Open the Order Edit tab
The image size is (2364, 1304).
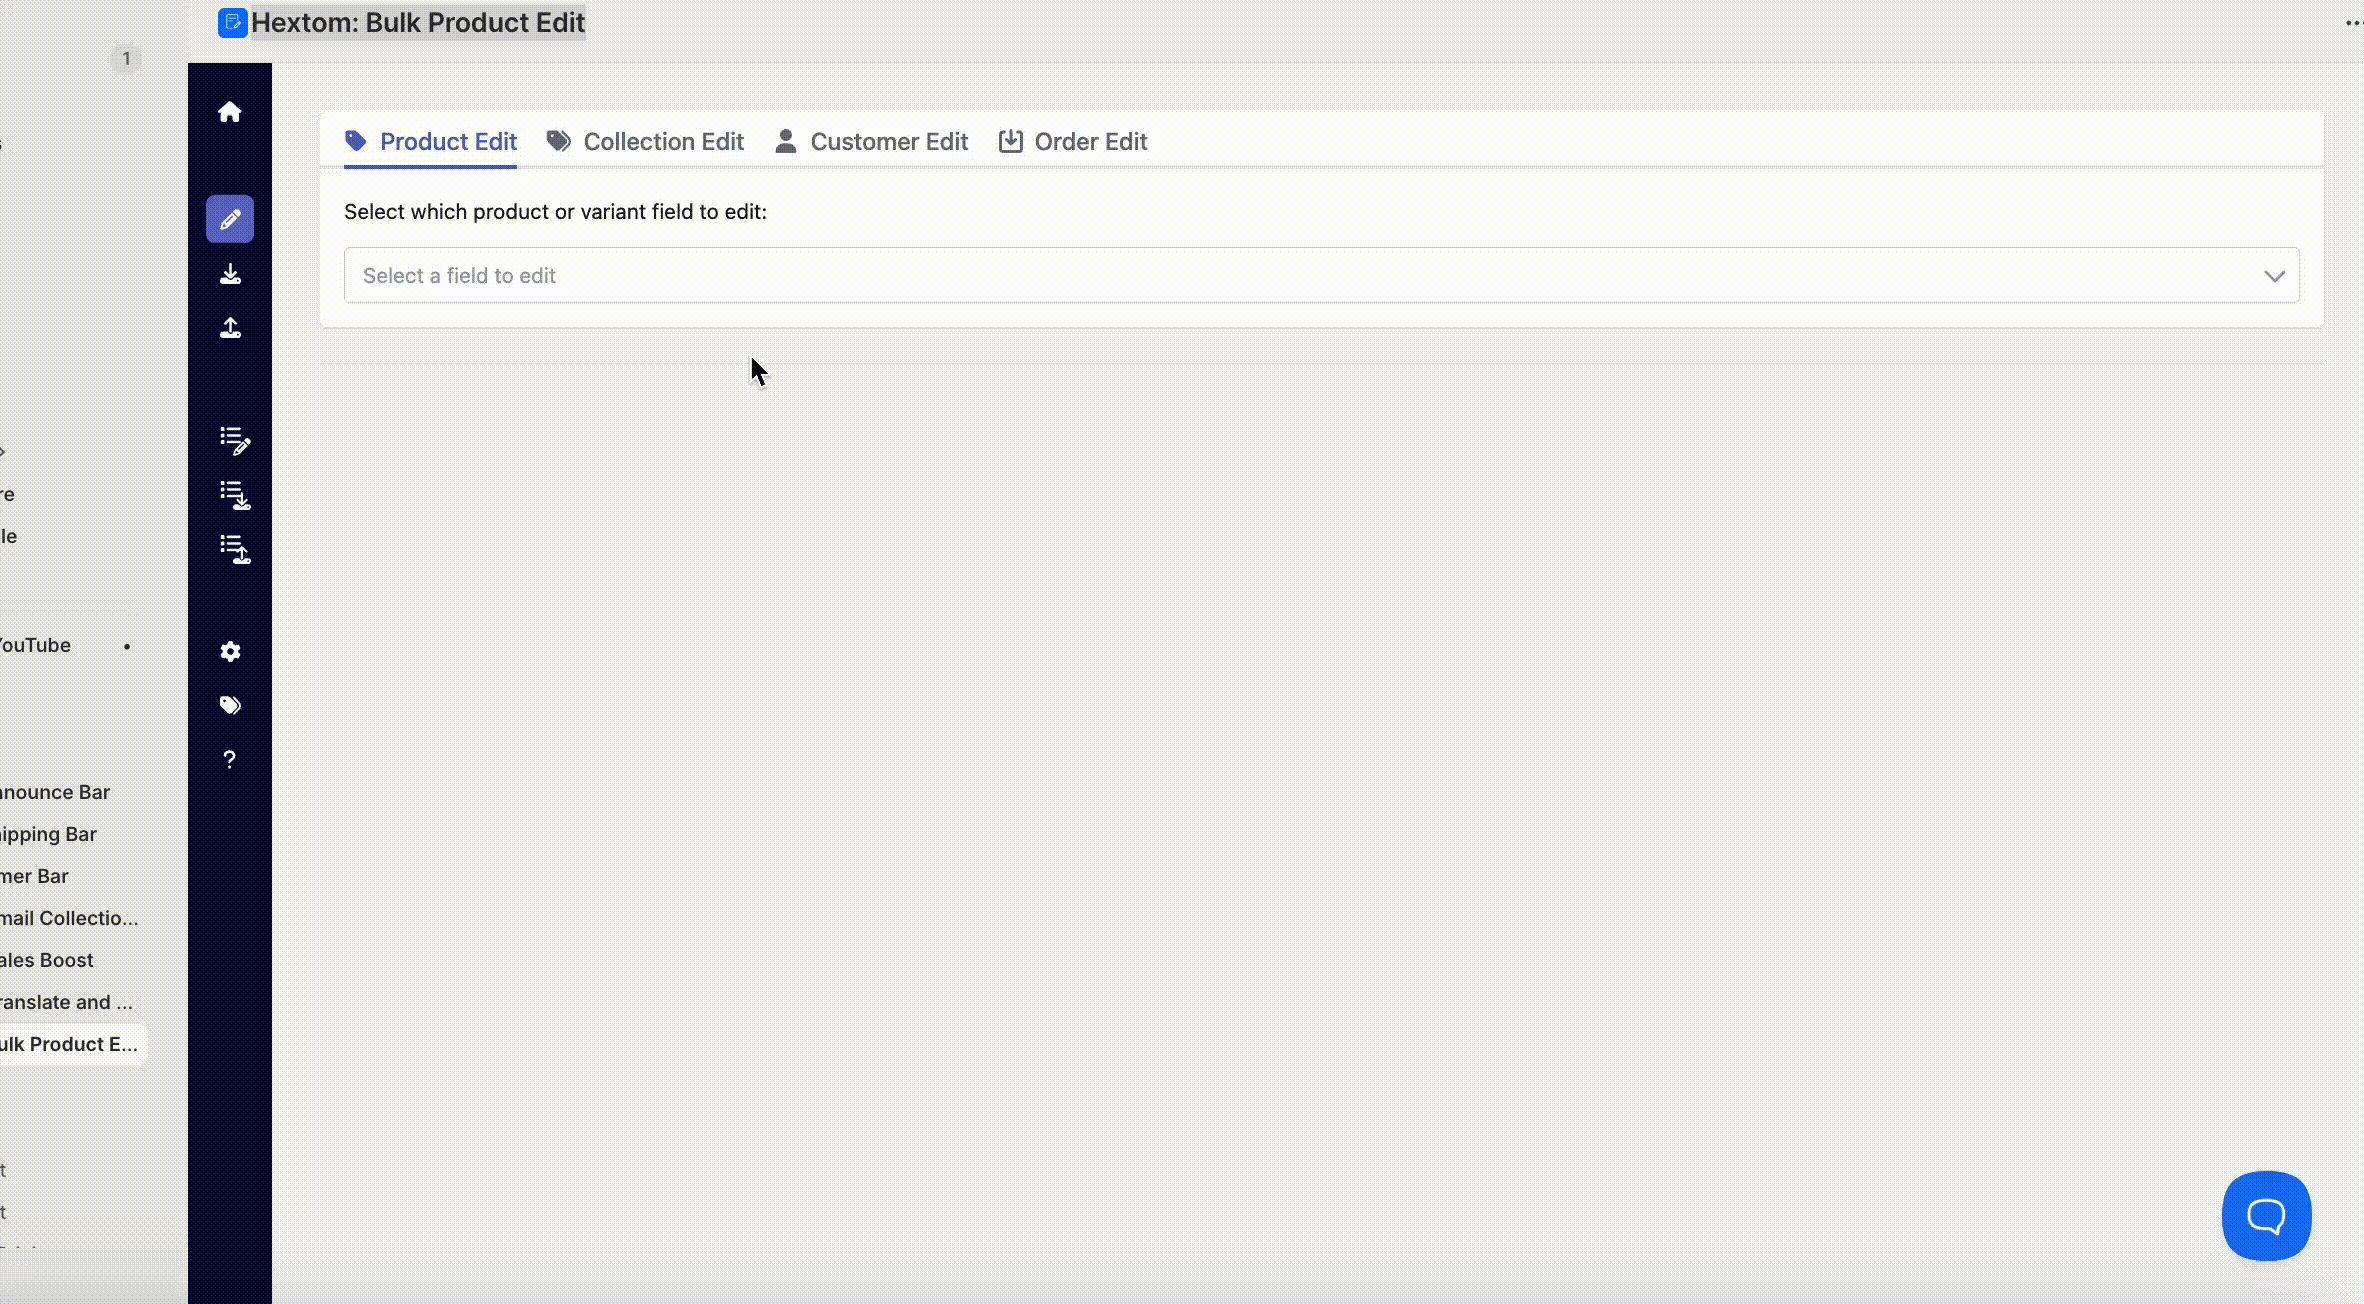(x=1073, y=142)
